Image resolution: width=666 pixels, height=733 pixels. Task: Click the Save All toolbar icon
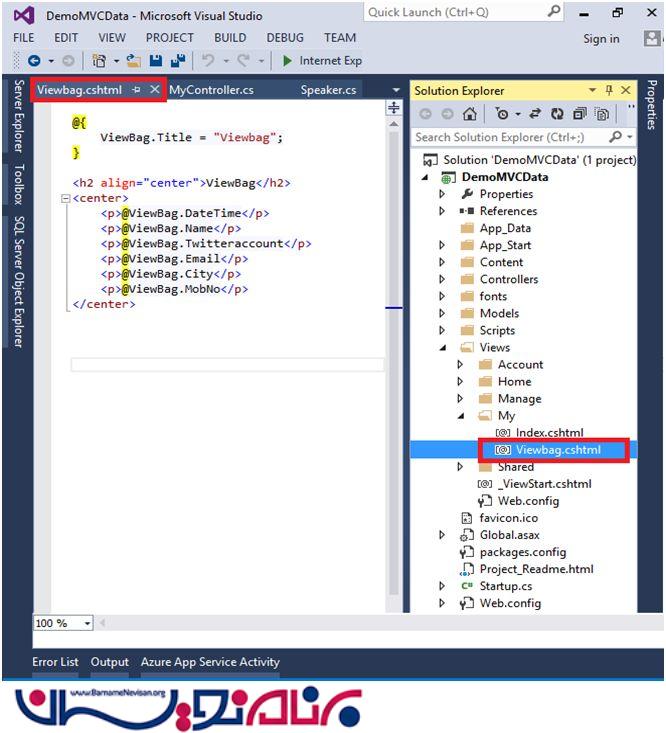click(x=178, y=61)
